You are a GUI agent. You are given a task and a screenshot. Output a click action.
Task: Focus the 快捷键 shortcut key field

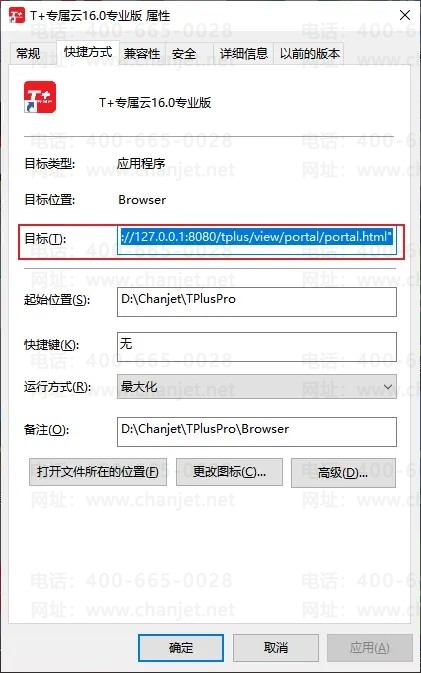257,347
